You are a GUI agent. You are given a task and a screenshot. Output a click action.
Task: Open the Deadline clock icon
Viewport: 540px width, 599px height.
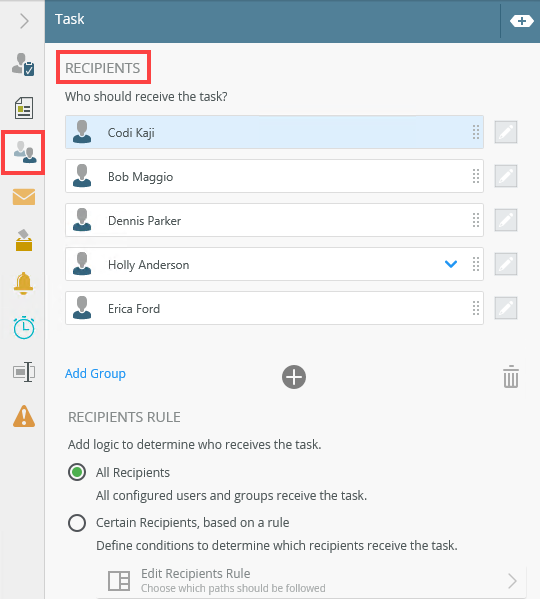(24, 328)
